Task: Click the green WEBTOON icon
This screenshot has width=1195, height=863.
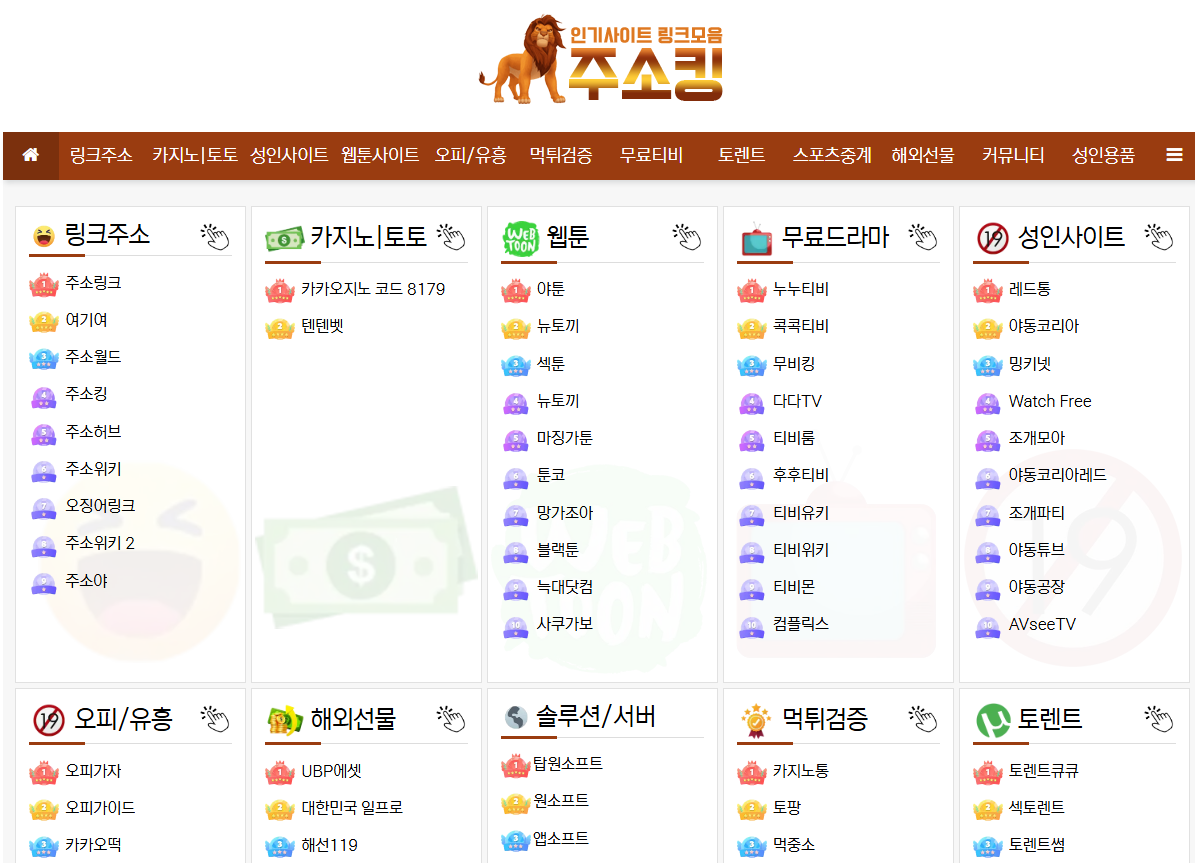Action: 521,239
